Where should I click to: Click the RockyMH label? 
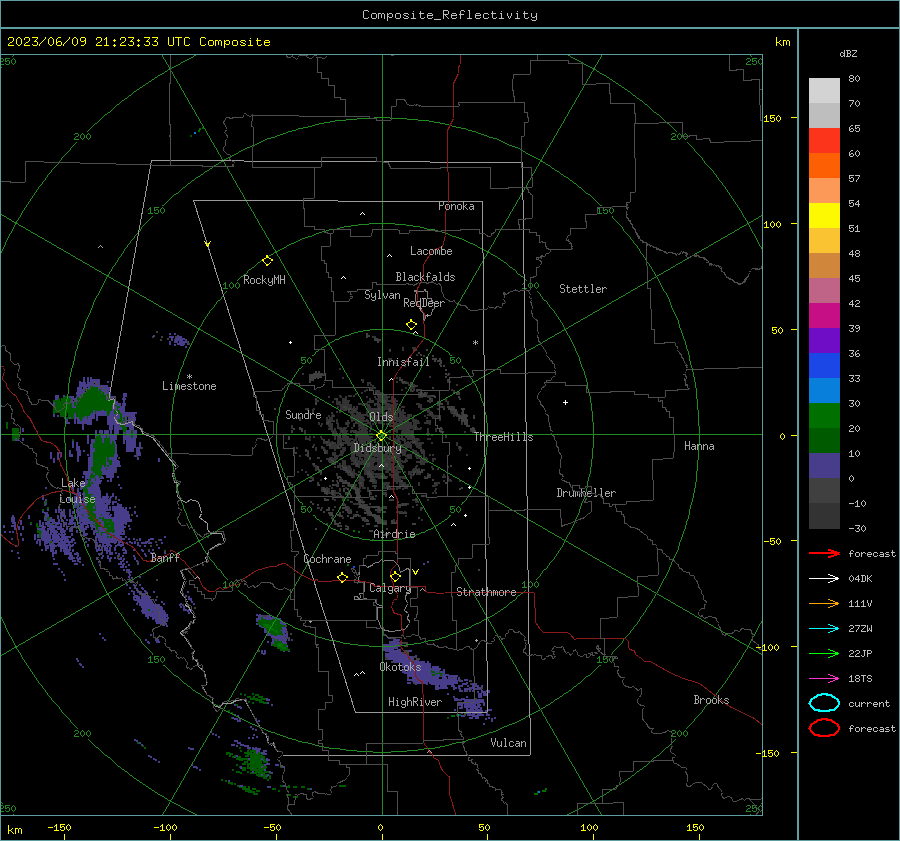click(x=264, y=280)
